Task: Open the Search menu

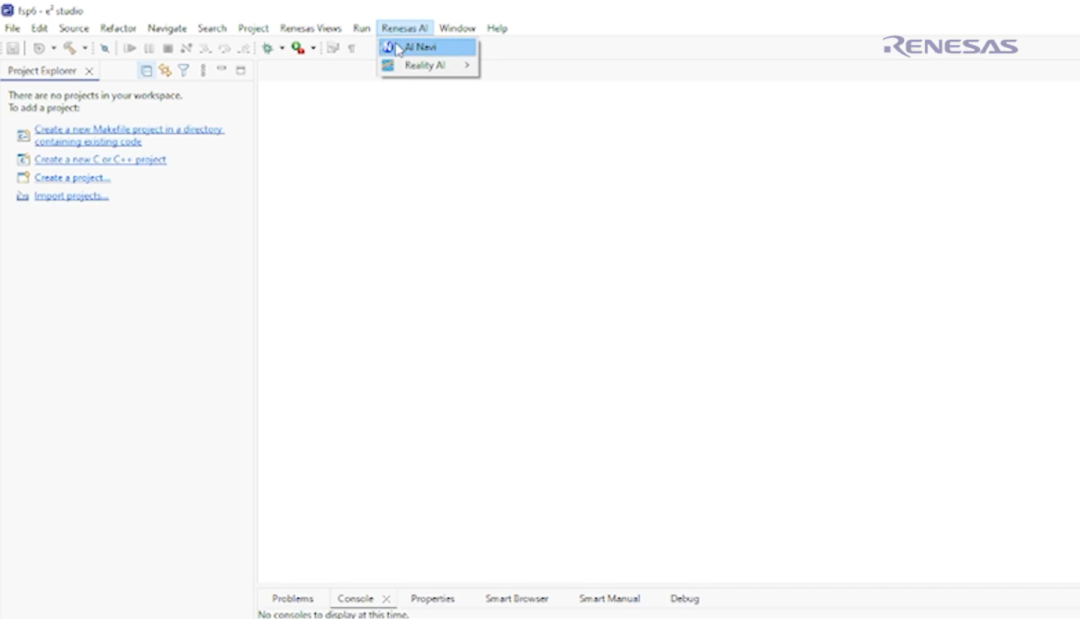Action: pyautogui.click(x=212, y=28)
